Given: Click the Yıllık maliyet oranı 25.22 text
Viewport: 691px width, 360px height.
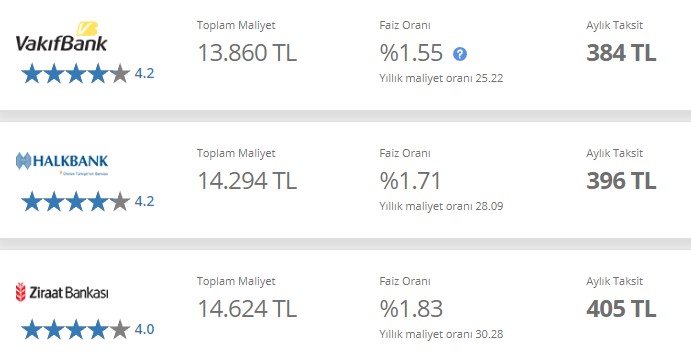Looking at the screenshot, I should [441, 78].
